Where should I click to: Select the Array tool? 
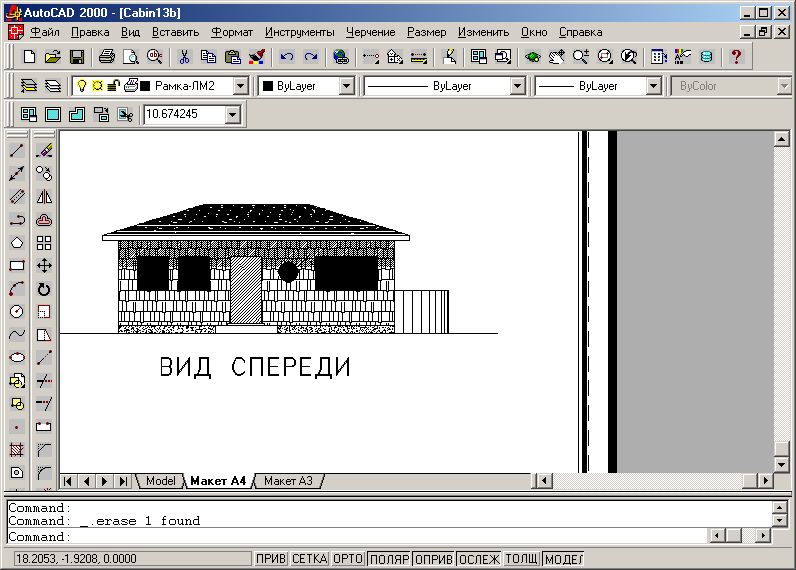44,243
